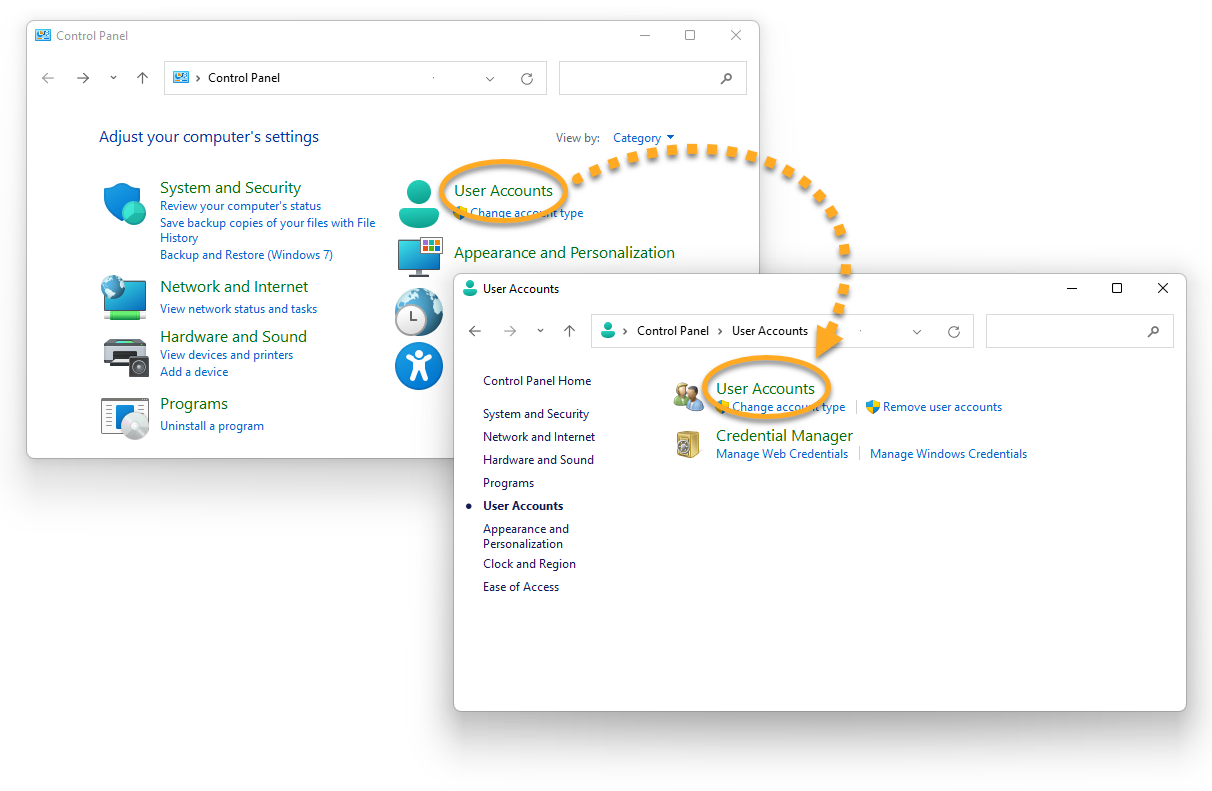Open recent locations dropdown in User Accounts window
1212x791 pixels.
540,331
